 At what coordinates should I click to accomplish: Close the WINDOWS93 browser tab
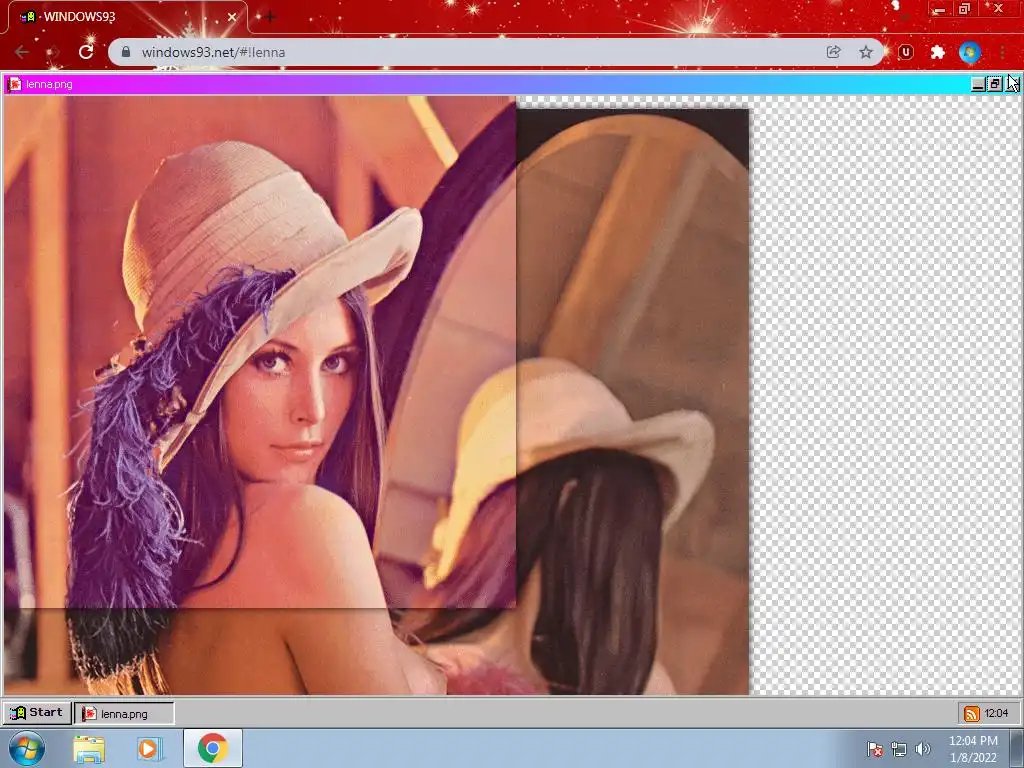point(232,17)
